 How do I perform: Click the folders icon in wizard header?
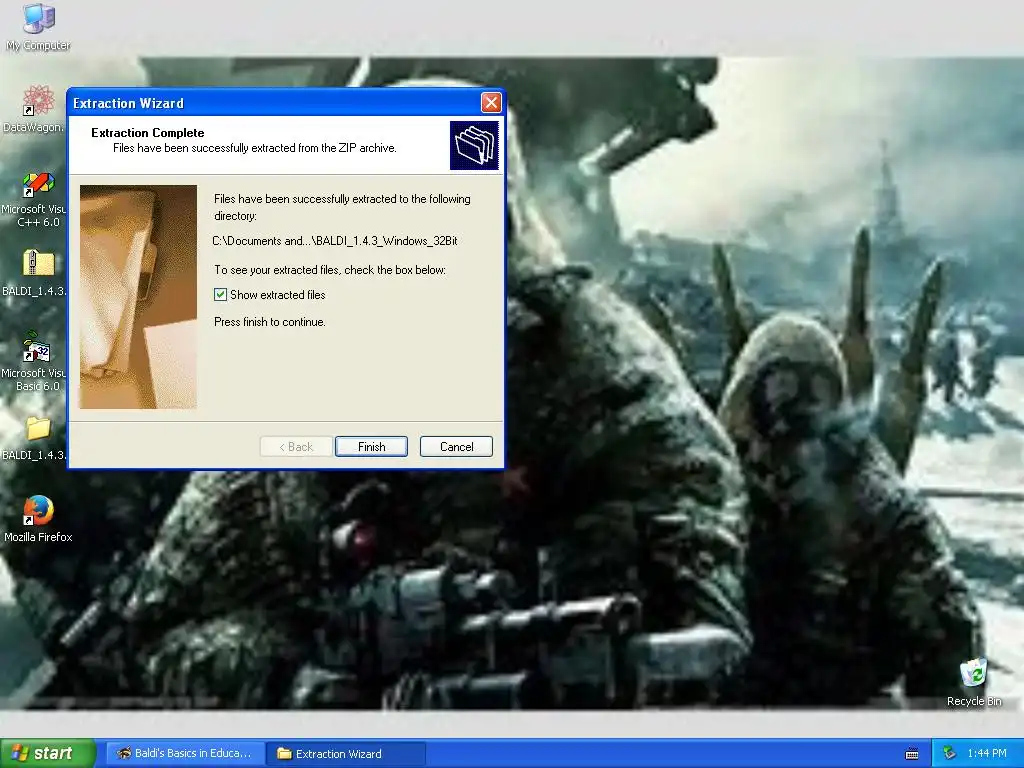[x=474, y=145]
